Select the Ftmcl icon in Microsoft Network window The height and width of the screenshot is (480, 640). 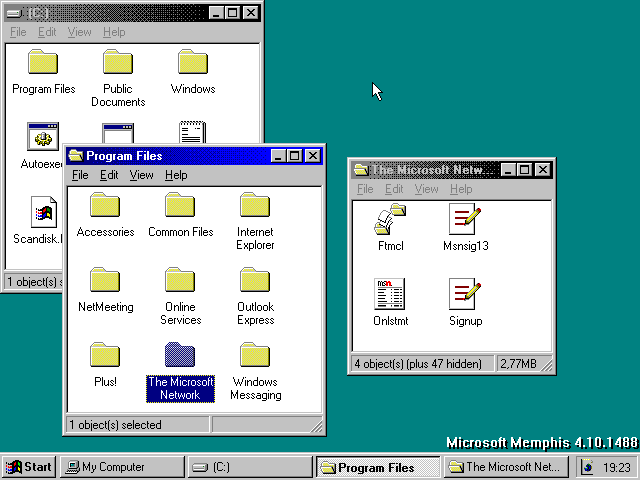[x=390, y=219]
